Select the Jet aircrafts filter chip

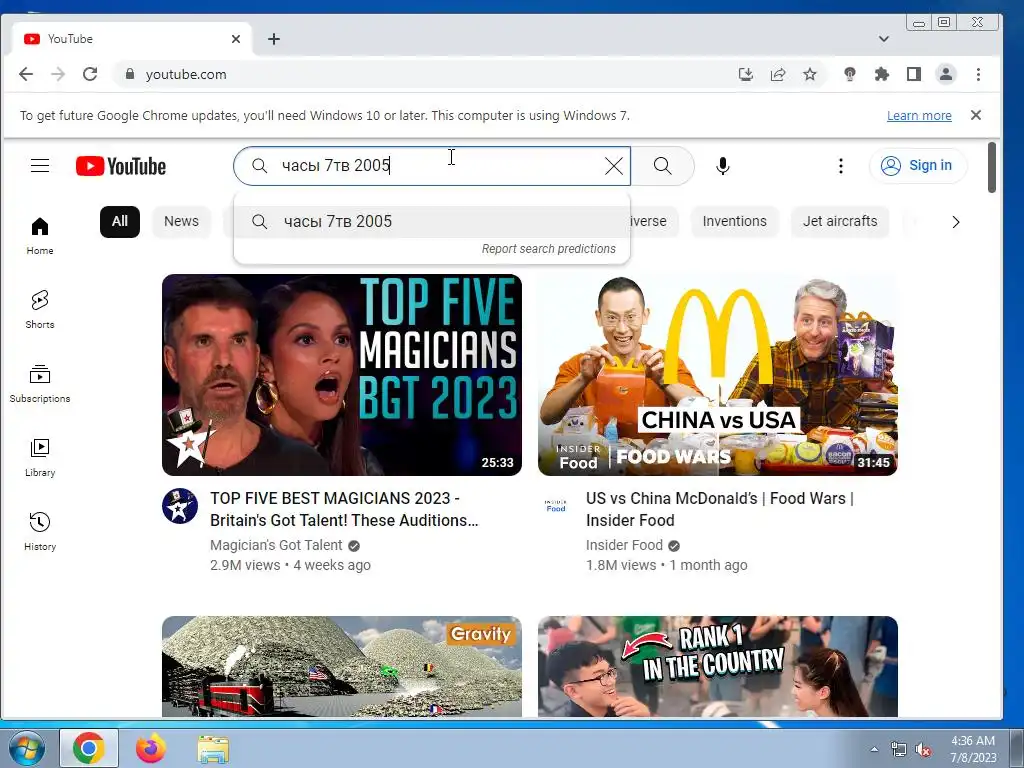(x=840, y=221)
